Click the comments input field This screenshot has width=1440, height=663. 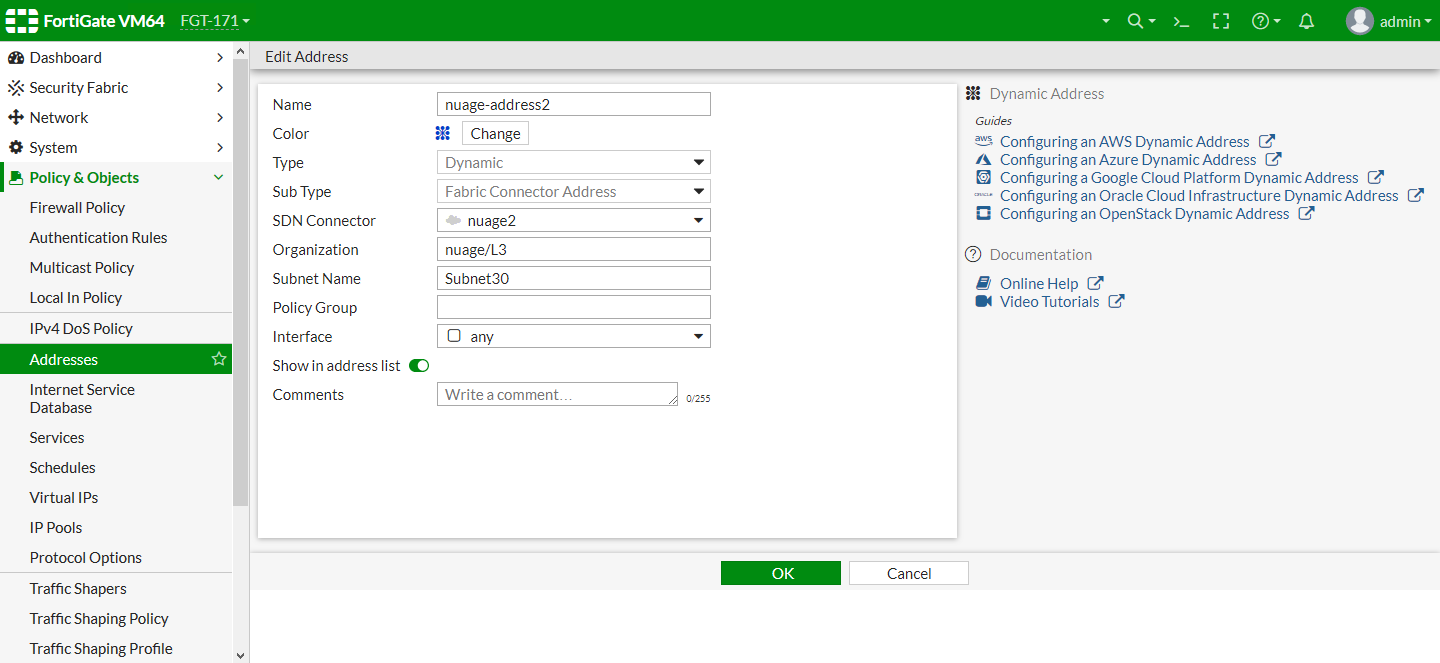pyautogui.click(x=556, y=394)
